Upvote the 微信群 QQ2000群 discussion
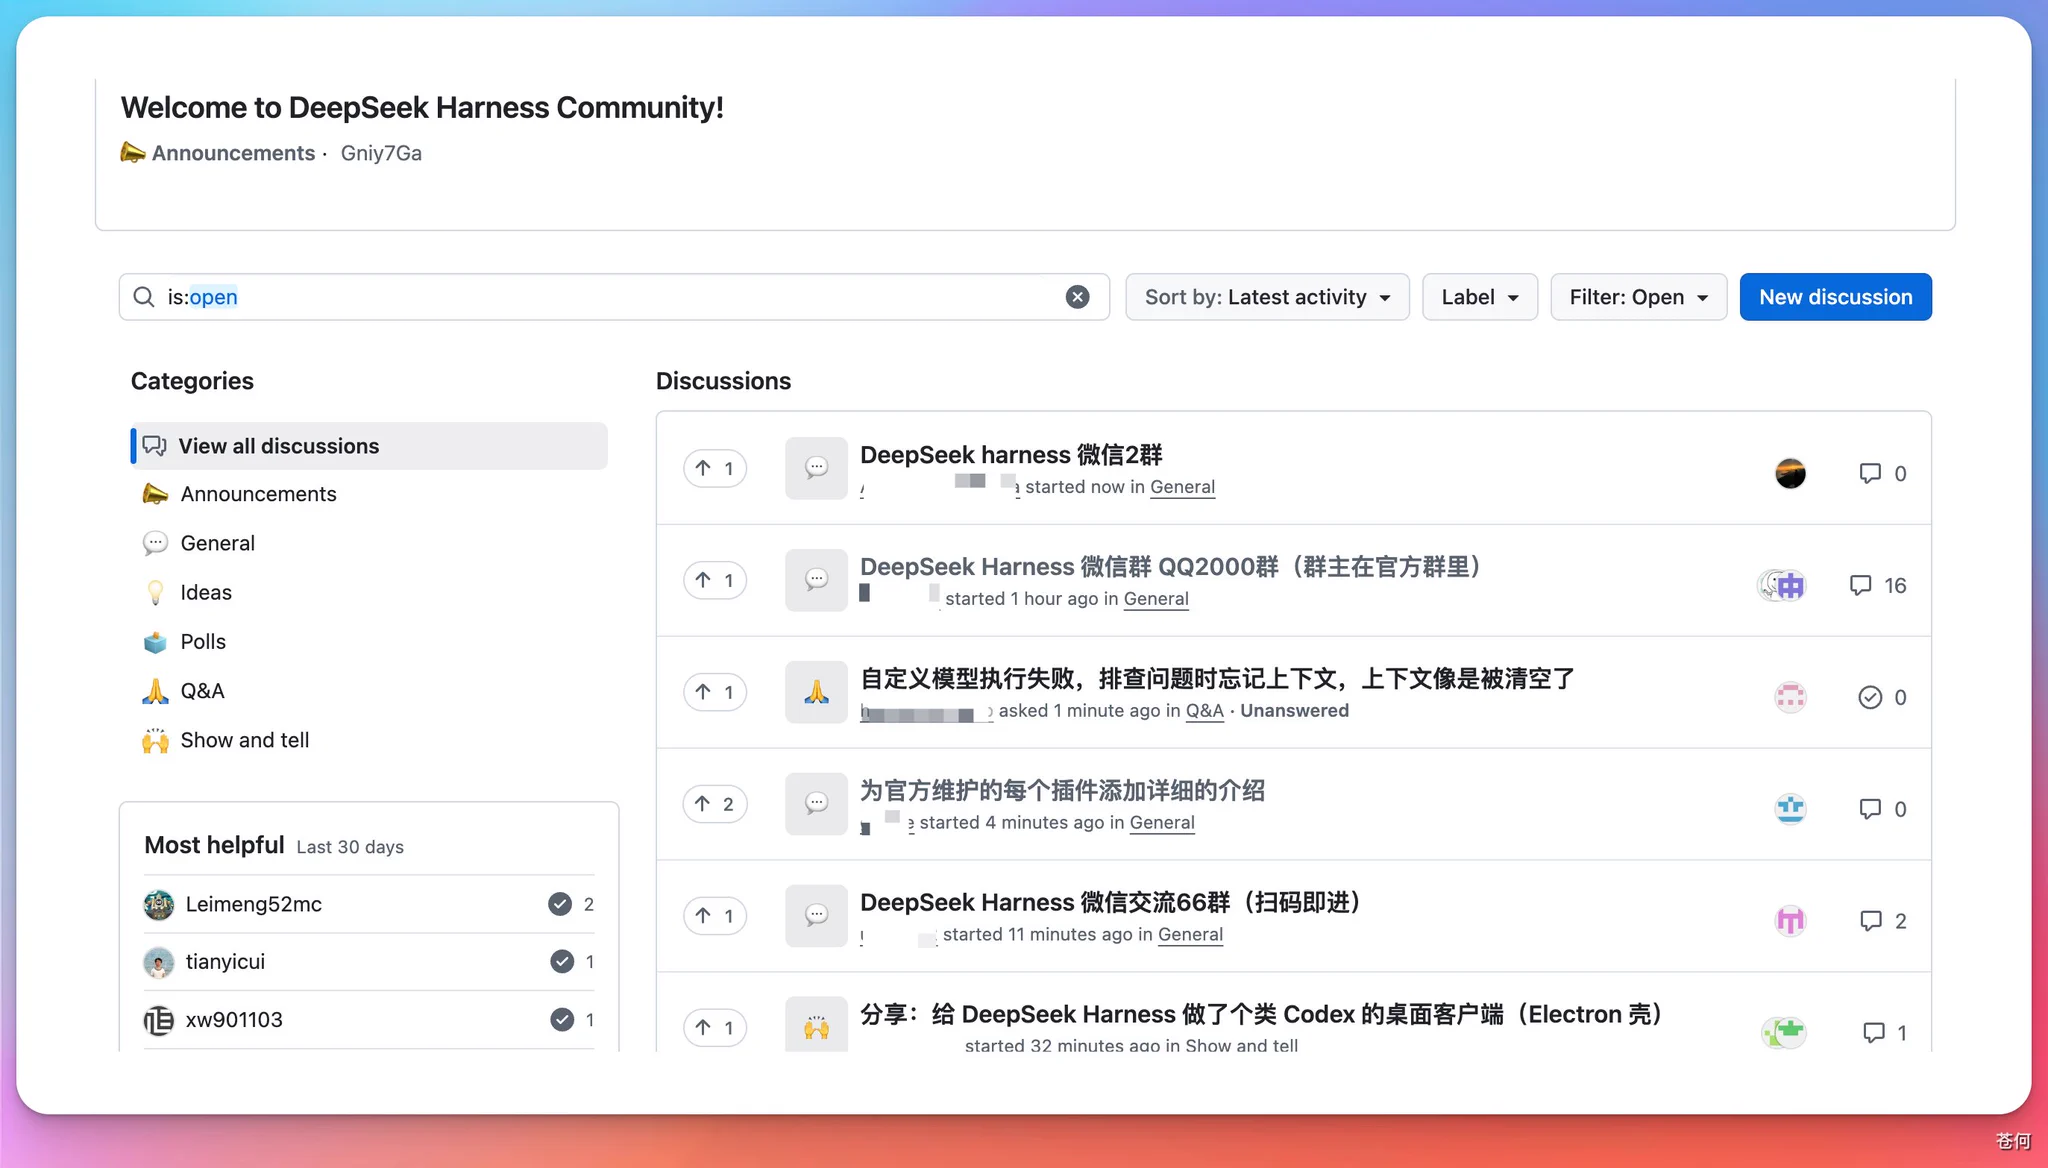Viewport: 2048px width, 1168px height. point(715,580)
